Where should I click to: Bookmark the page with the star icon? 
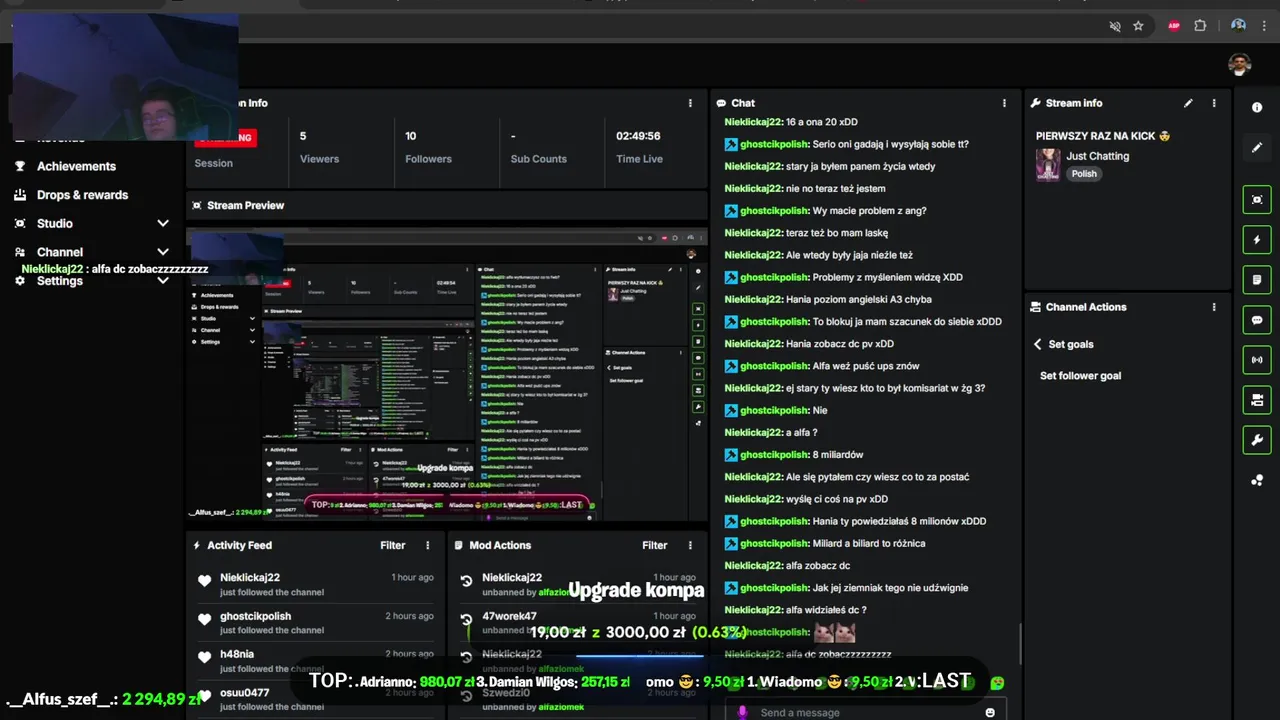[x=1138, y=26]
